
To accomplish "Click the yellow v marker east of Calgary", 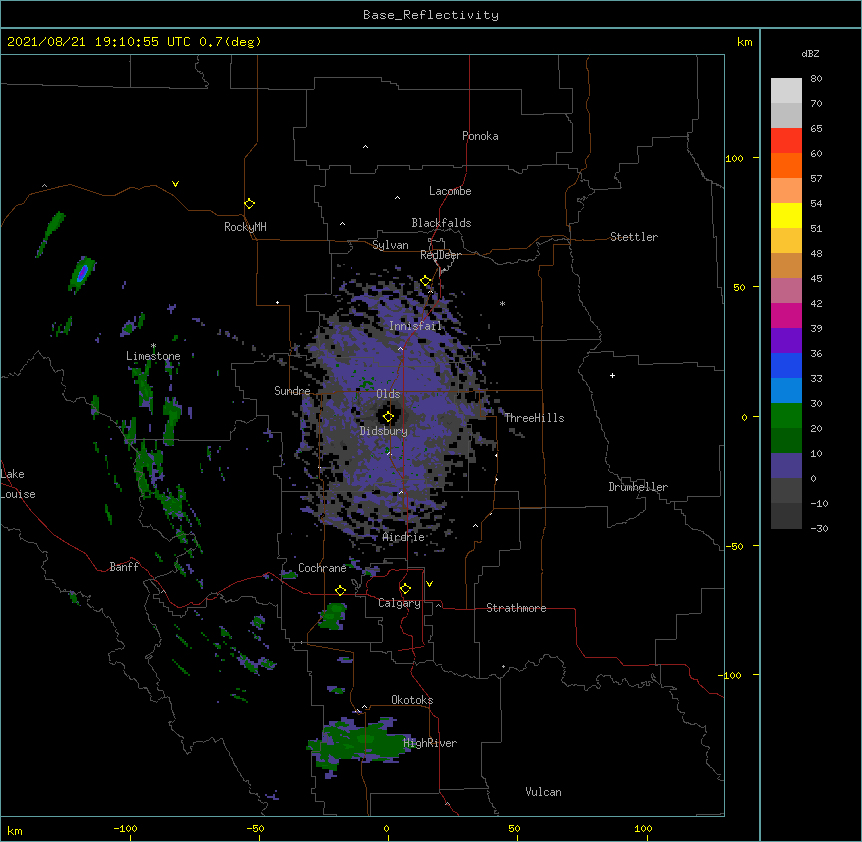I will pos(429,584).
